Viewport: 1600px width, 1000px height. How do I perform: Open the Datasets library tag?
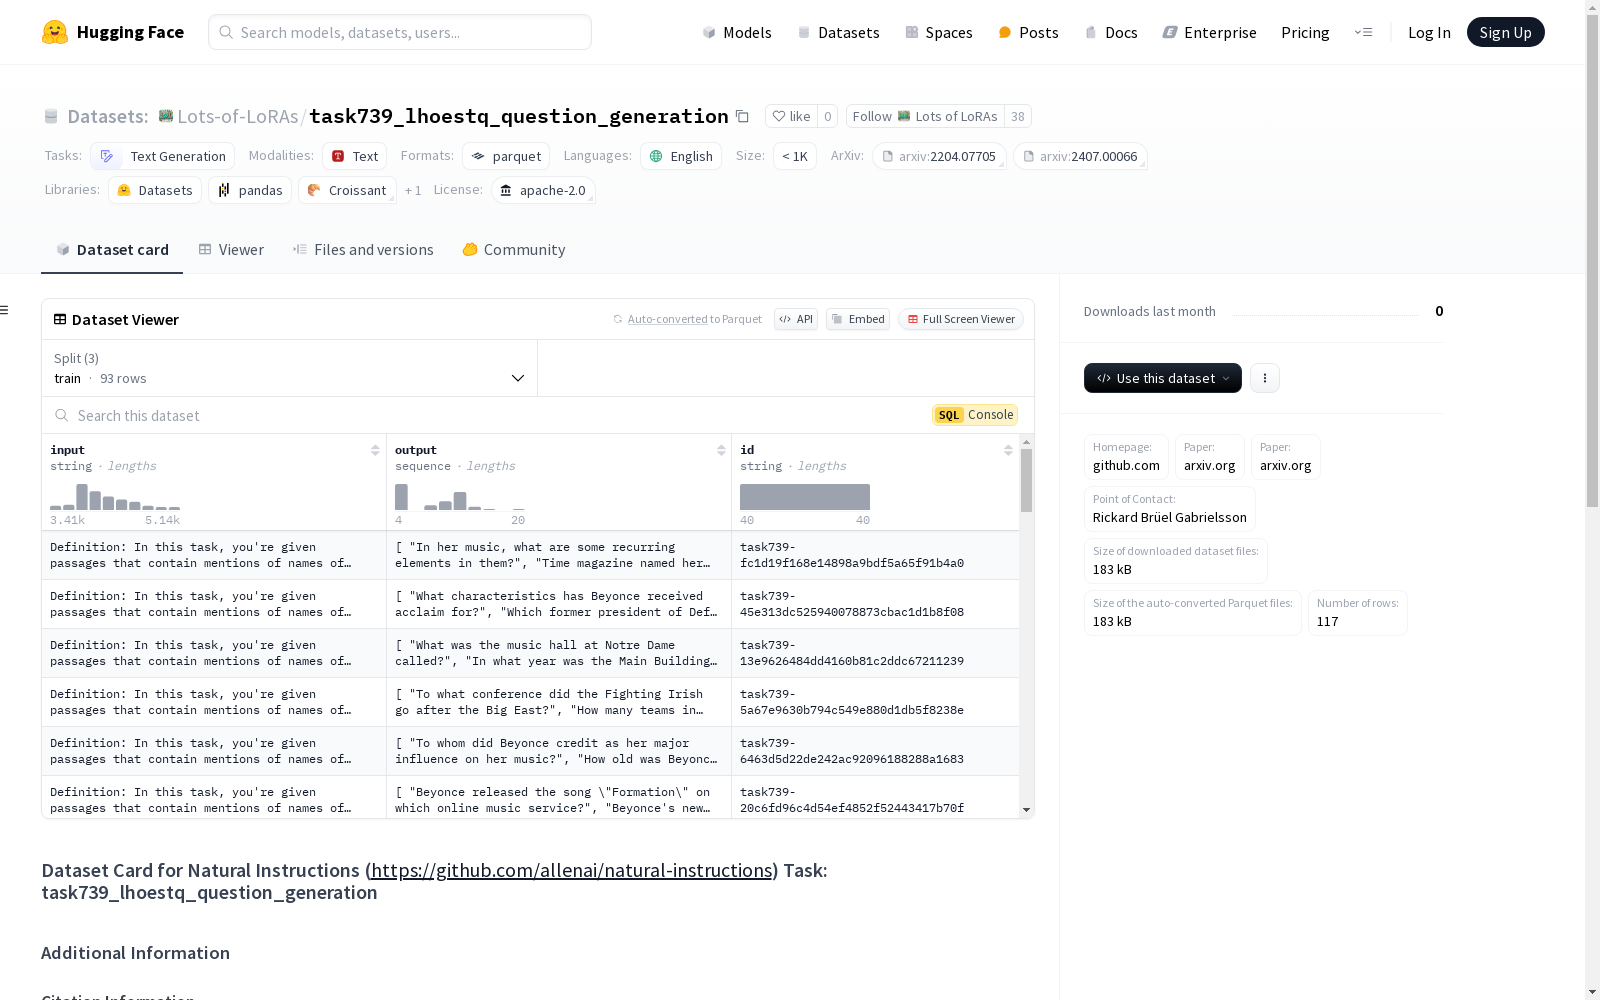coord(155,190)
